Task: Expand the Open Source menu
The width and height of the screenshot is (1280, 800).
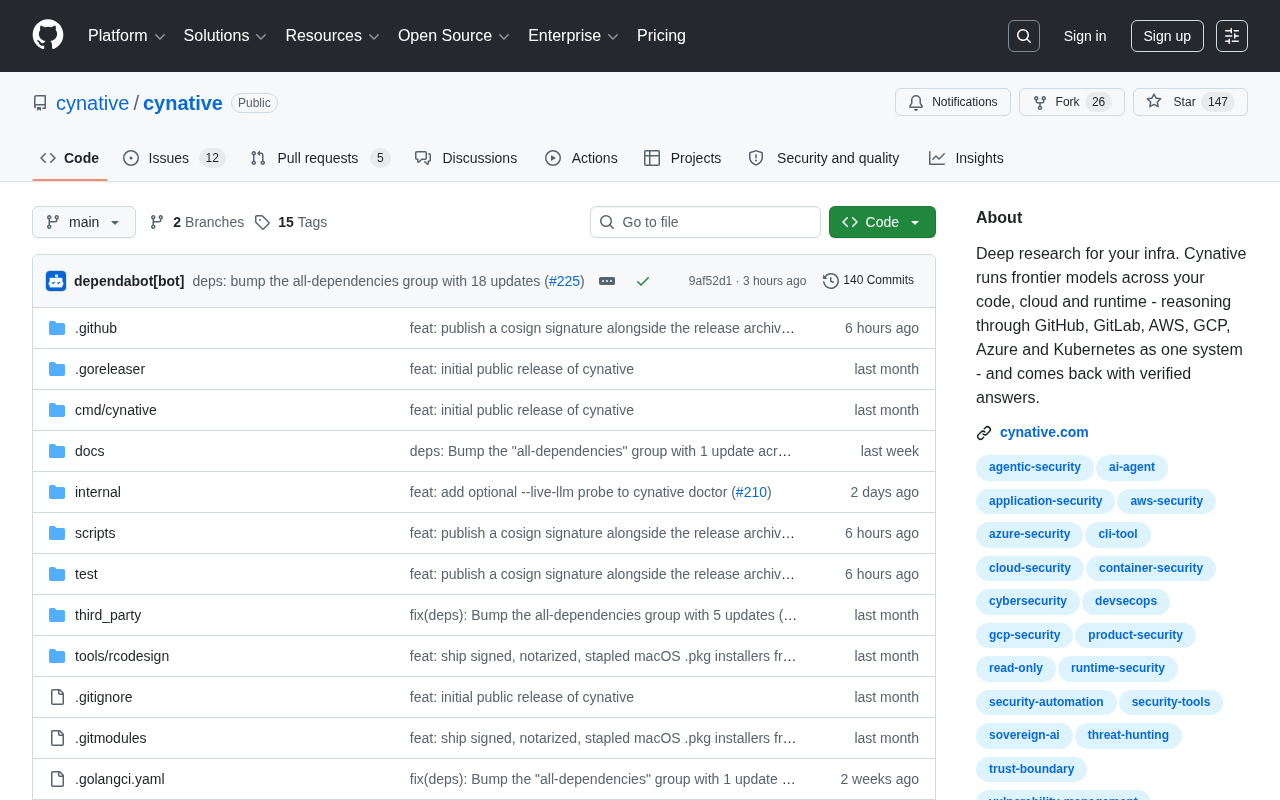Action: pyautogui.click(x=454, y=36)
